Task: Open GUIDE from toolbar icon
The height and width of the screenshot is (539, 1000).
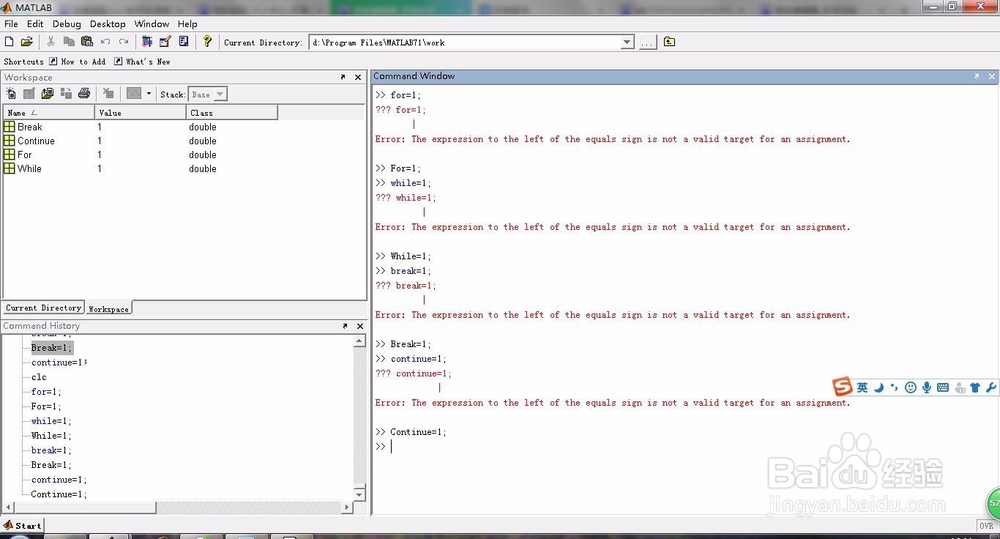Action: [165, 41]
